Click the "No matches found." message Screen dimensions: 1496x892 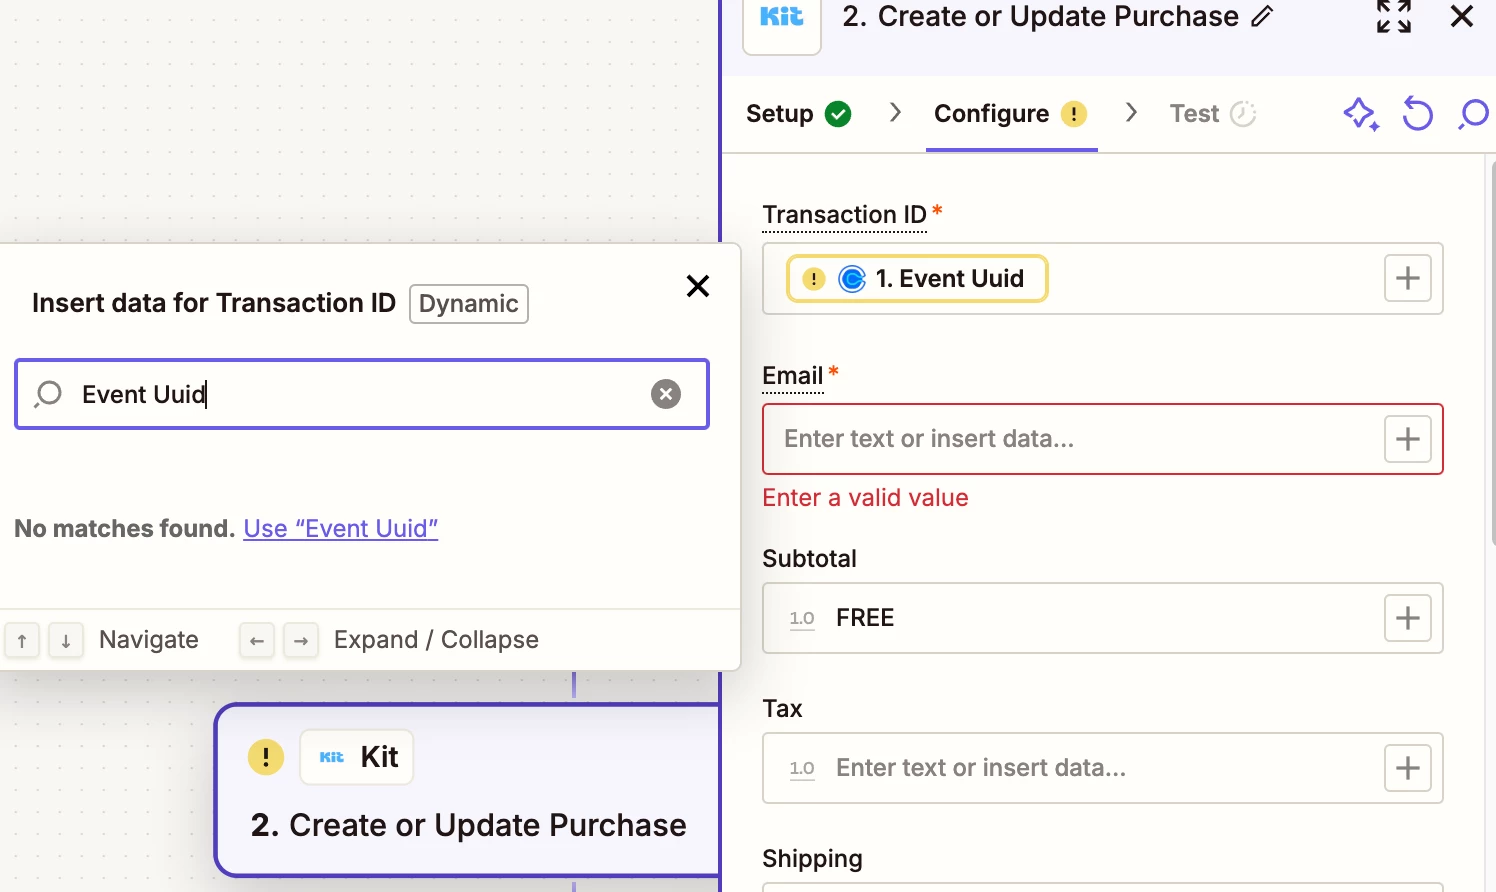124,528
